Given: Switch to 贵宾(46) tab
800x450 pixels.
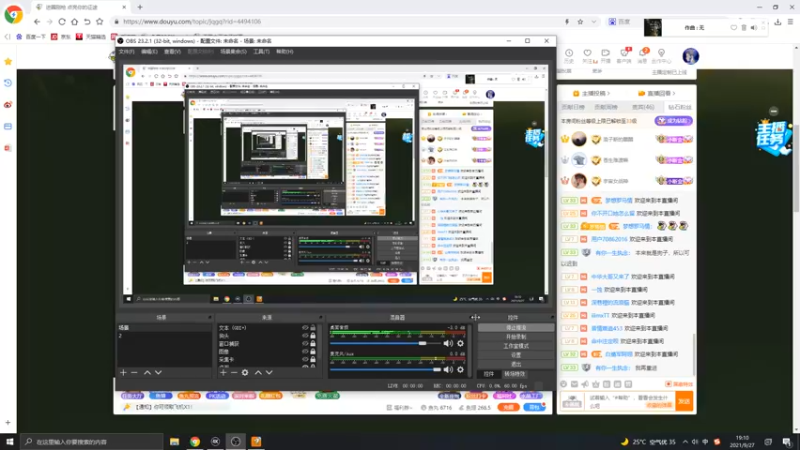Looking at the screenshot, I should click(643, 107).
